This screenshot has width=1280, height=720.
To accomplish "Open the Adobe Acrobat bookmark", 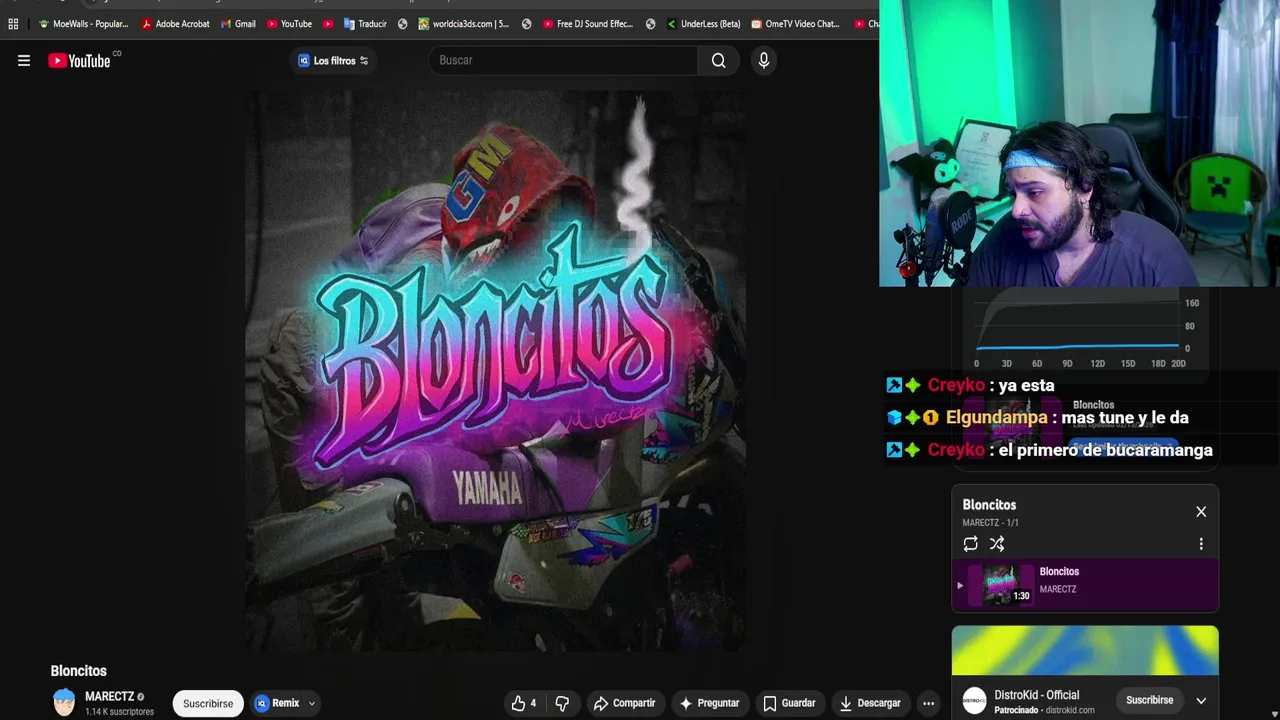I will pos(175,24).
